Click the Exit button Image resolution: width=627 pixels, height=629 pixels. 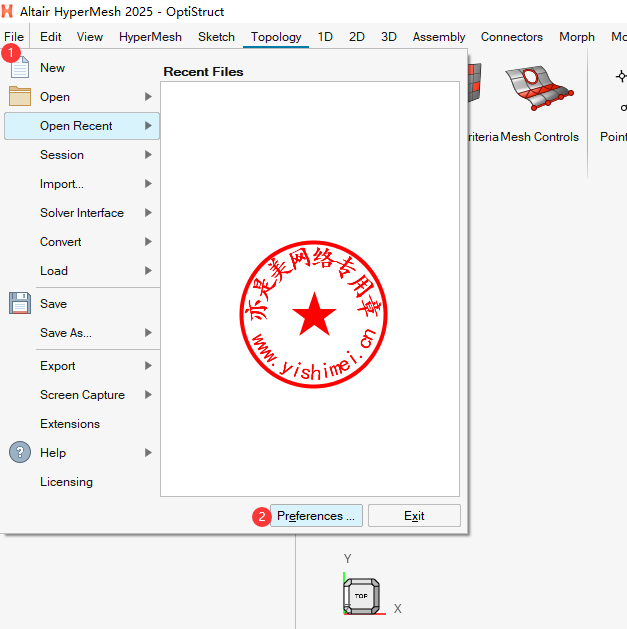tap(414, 516)
